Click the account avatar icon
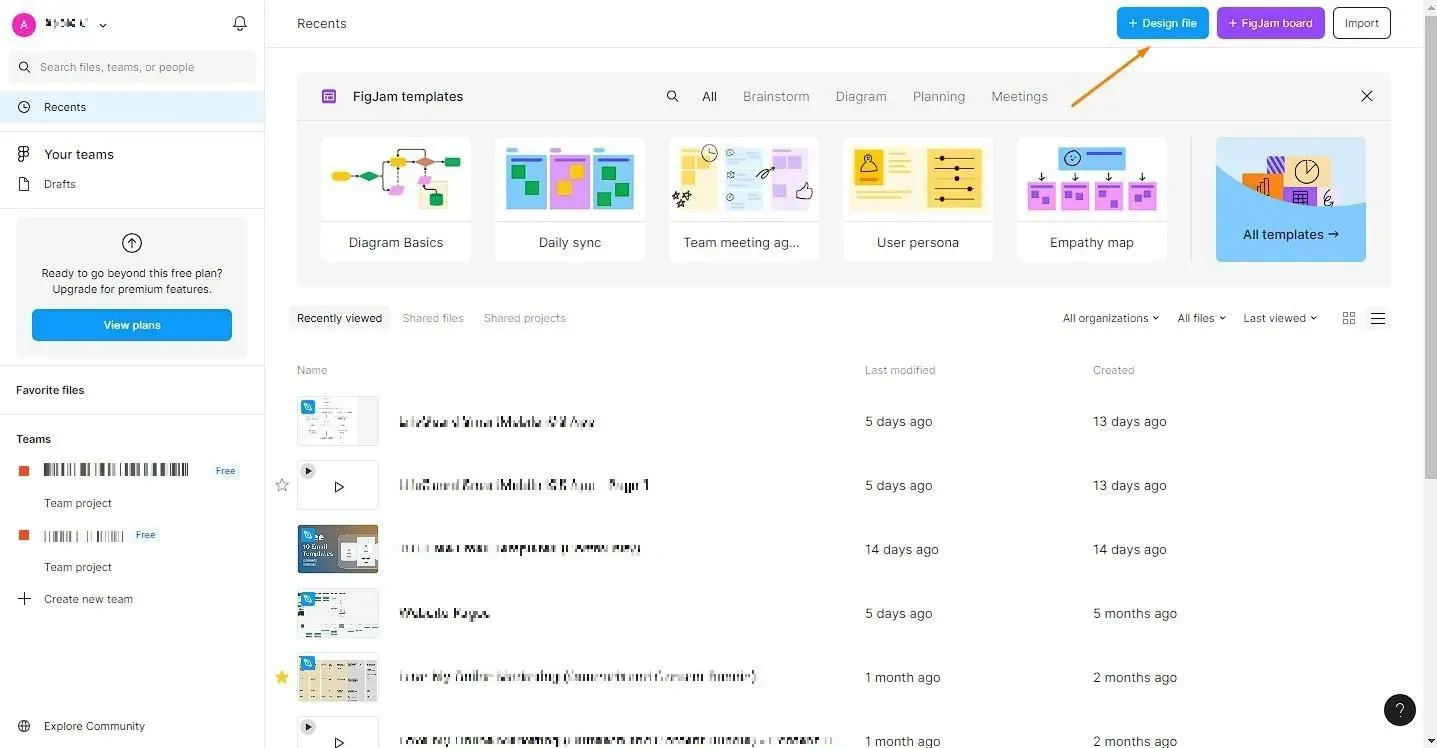 (24, 24)
